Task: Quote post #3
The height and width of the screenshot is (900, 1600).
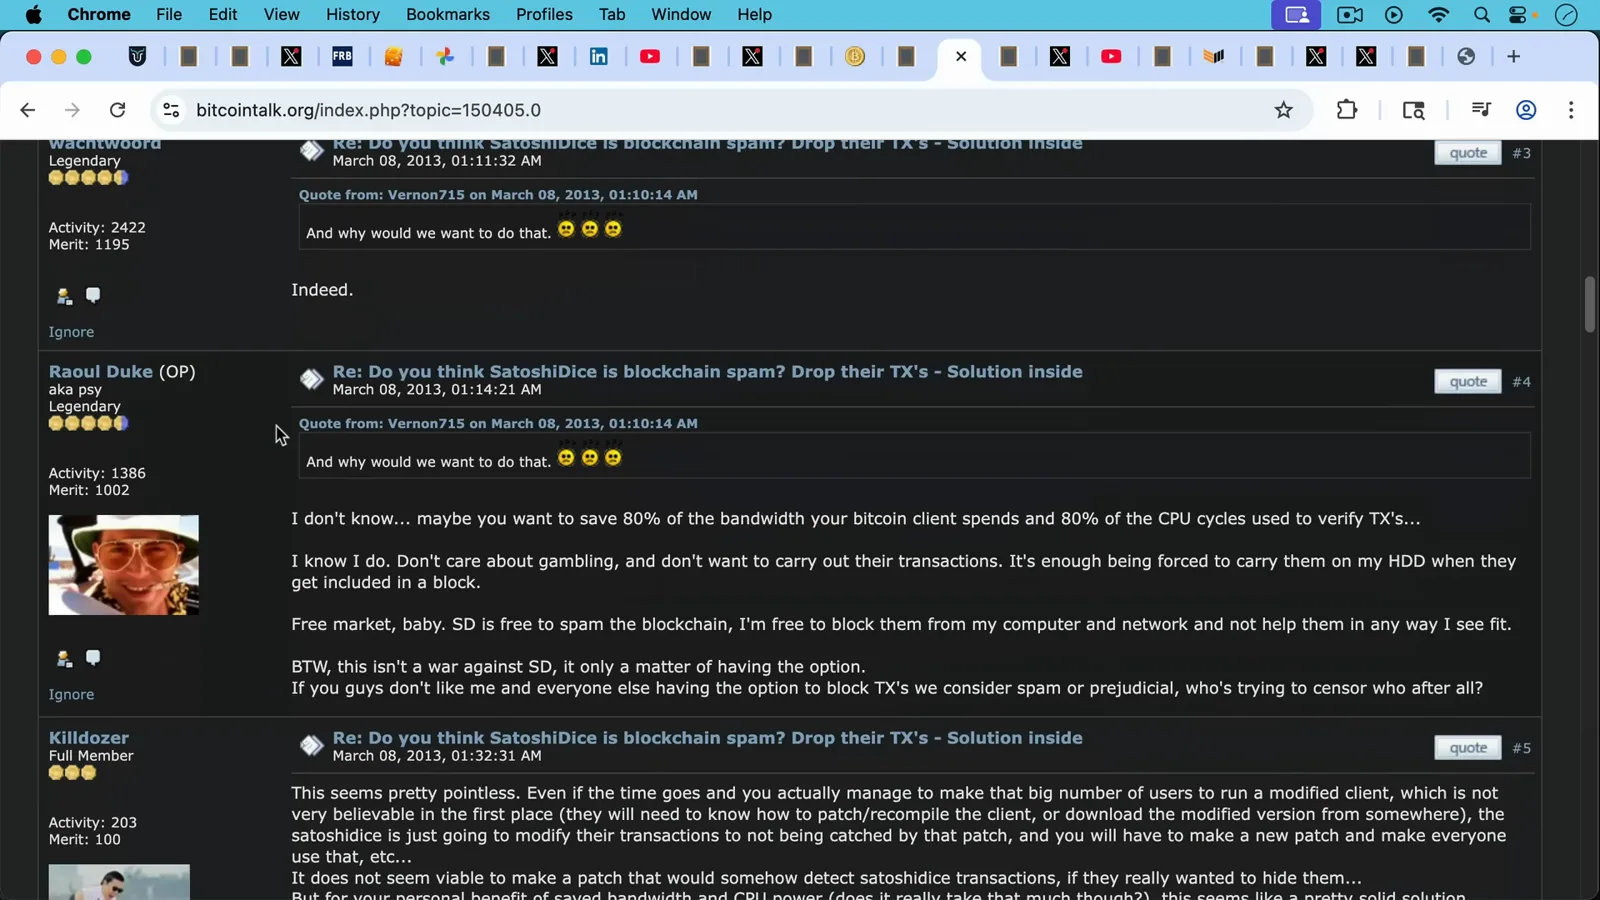Action: (x=1468, y=153)
